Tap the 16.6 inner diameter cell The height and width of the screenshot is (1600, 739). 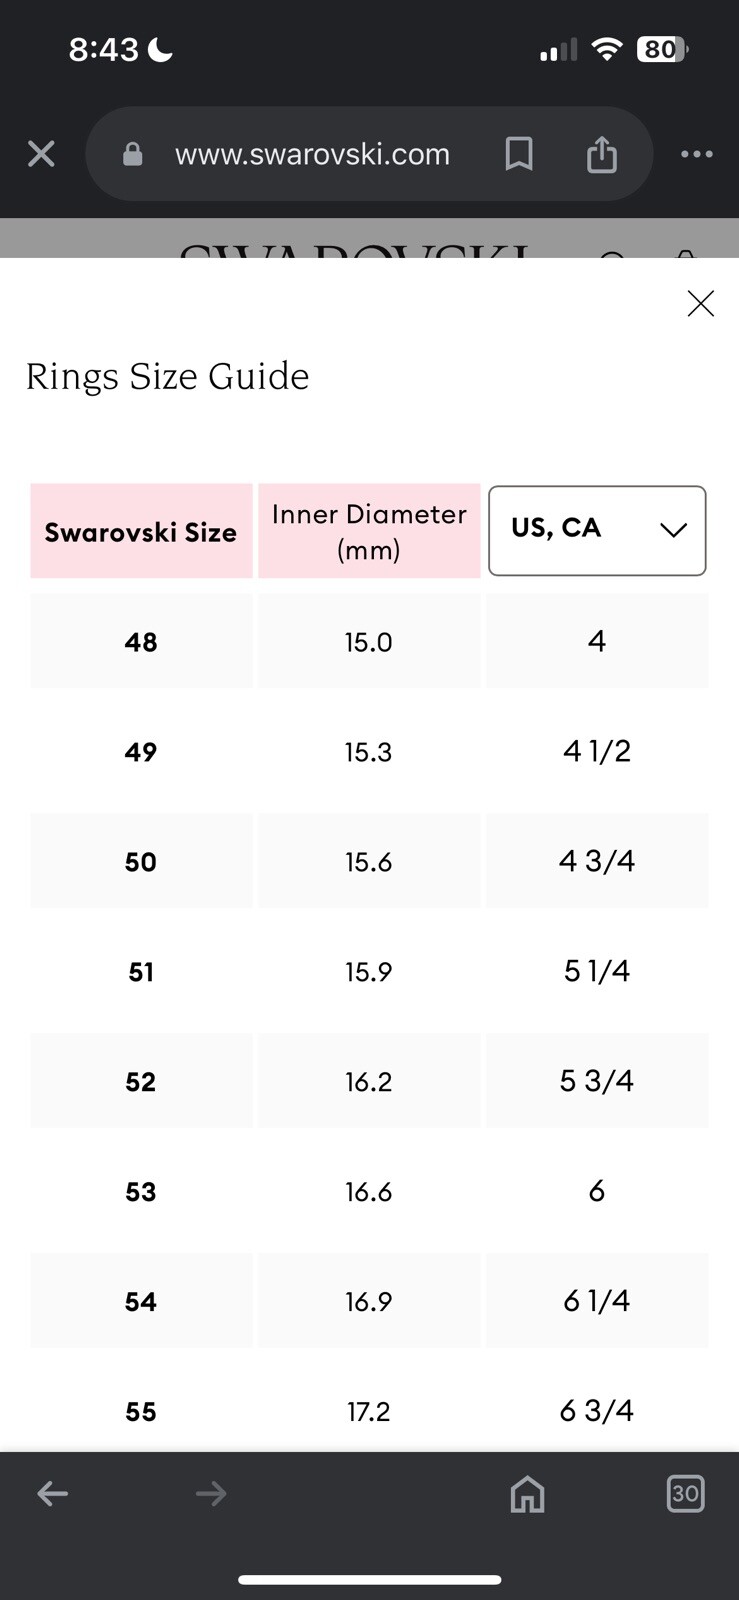pyautogui.click(x=369, y=1191)
